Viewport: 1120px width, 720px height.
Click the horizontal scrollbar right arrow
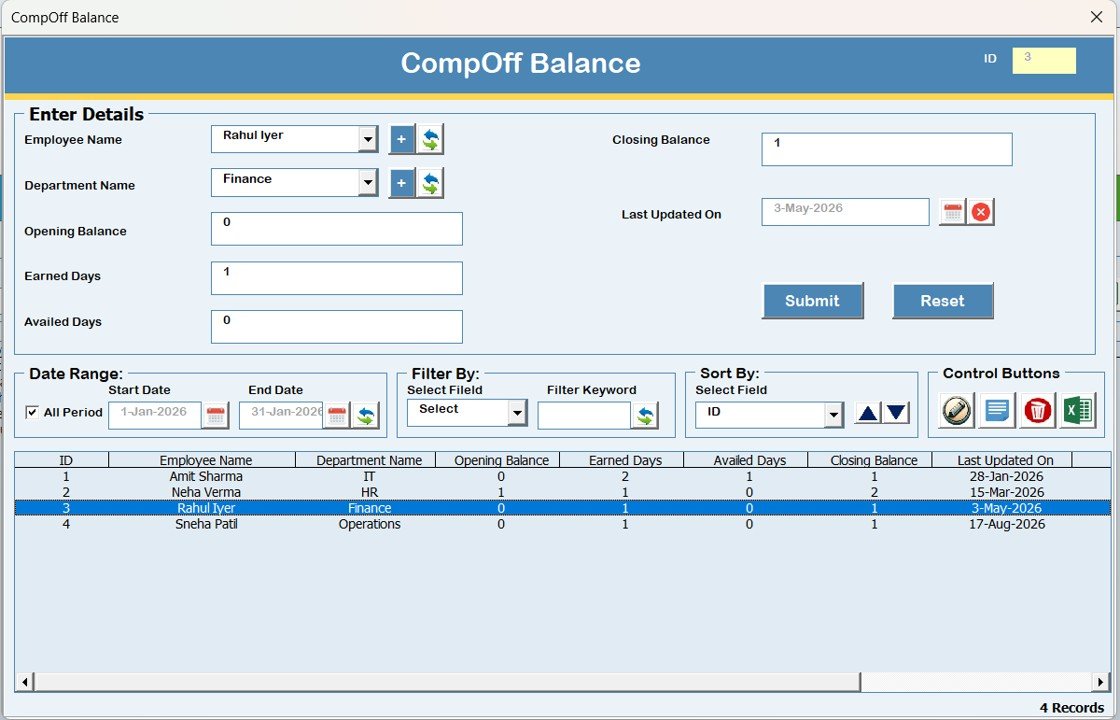coord(1100,682)
